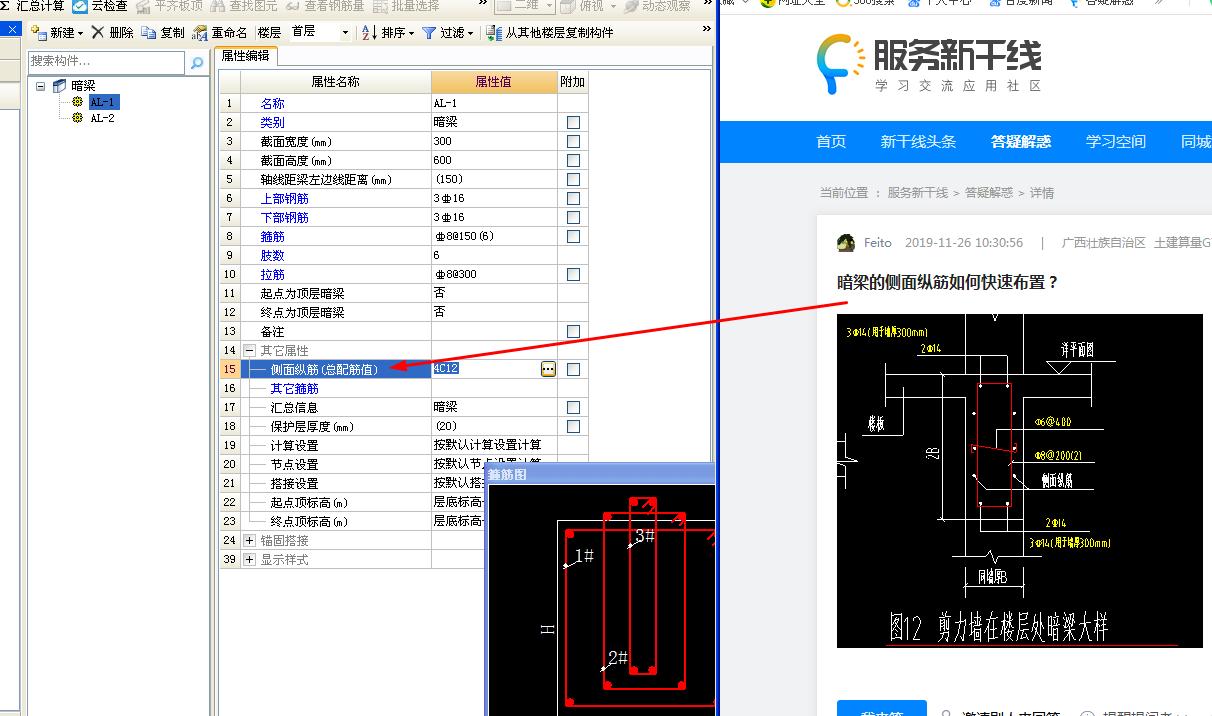The image size is (1212, 716).
Task: Click the 属性值 column header
Action: (x=494, y=81)
